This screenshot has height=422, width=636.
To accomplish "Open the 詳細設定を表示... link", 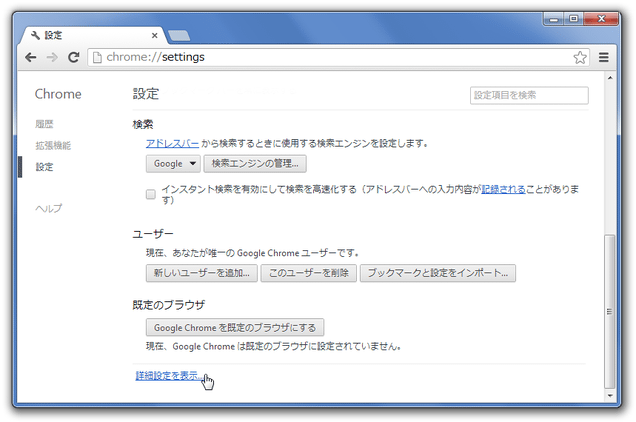I will click(x=169, y=376).
